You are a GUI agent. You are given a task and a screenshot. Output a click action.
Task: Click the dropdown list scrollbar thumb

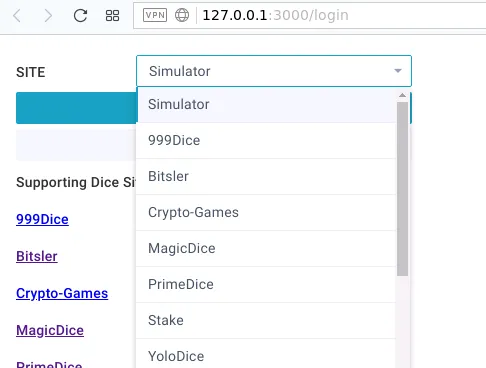pyautogui.click(x=402, y=189)
